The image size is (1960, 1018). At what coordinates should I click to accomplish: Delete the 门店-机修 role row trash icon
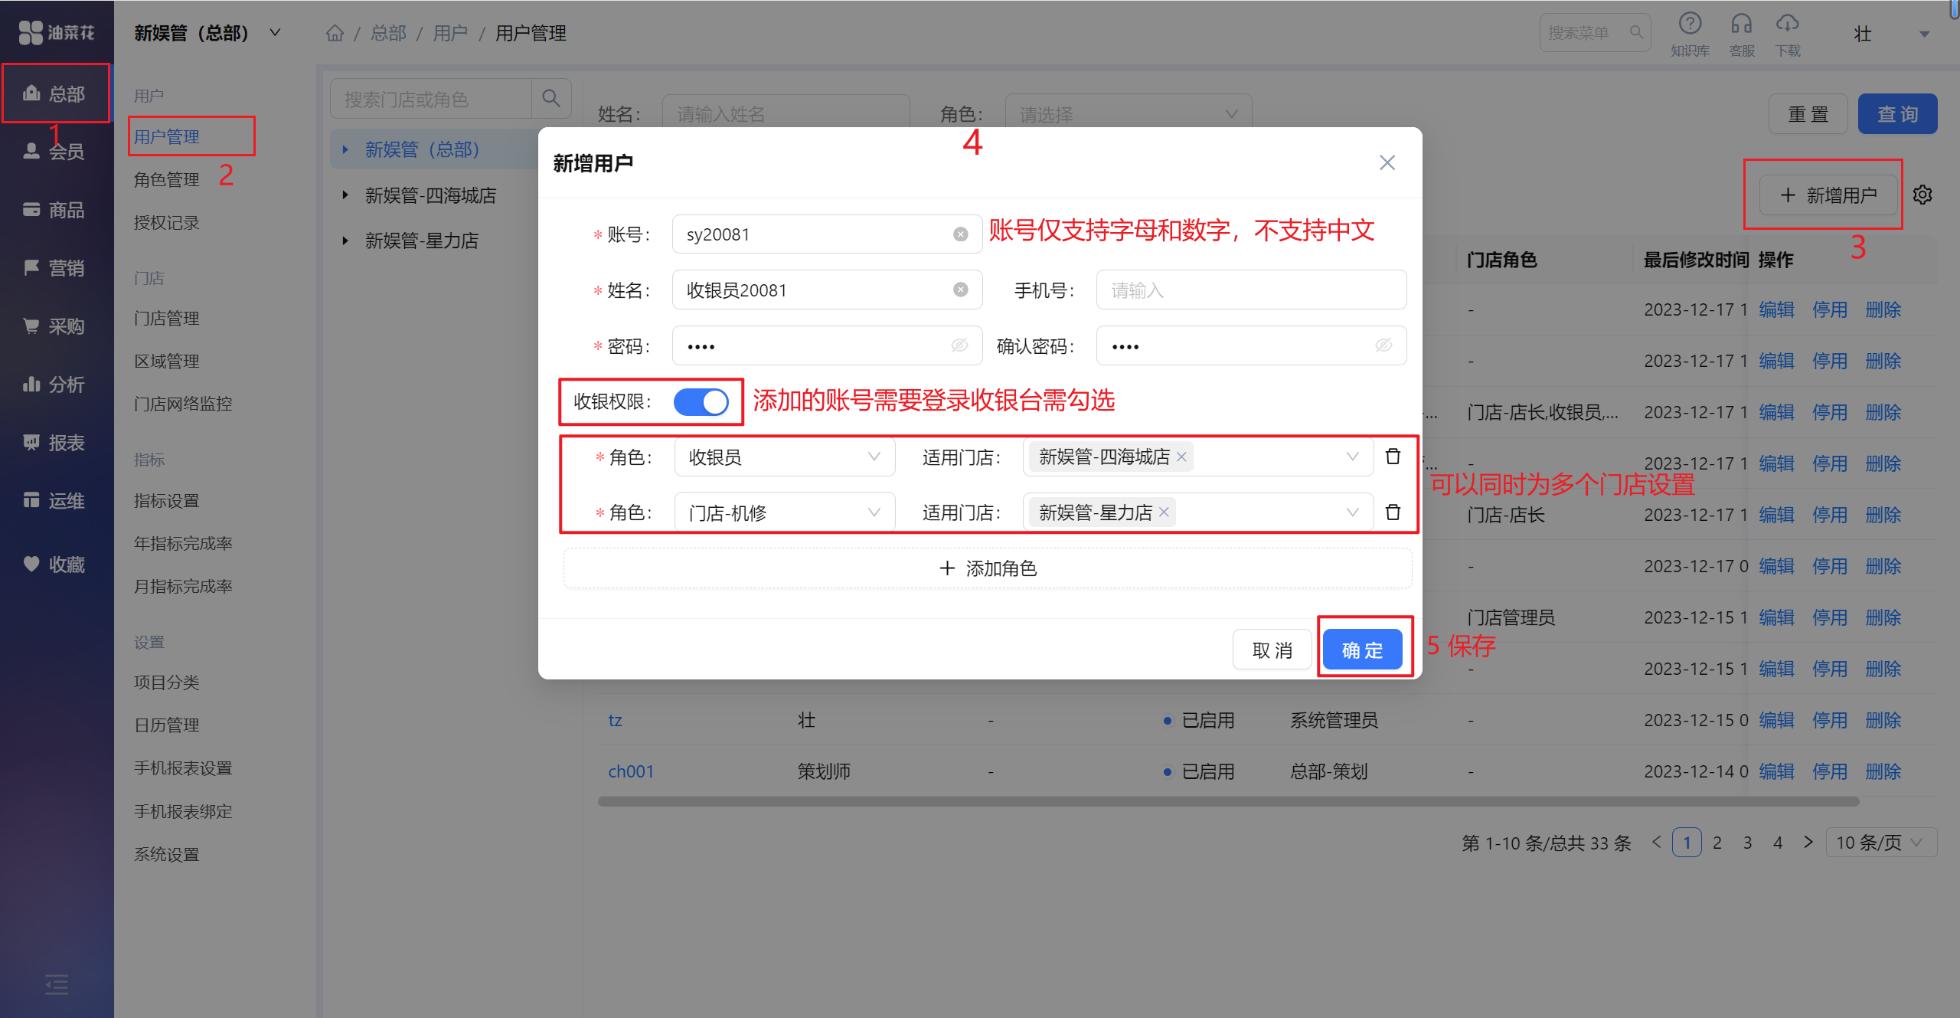(1393, 513)
